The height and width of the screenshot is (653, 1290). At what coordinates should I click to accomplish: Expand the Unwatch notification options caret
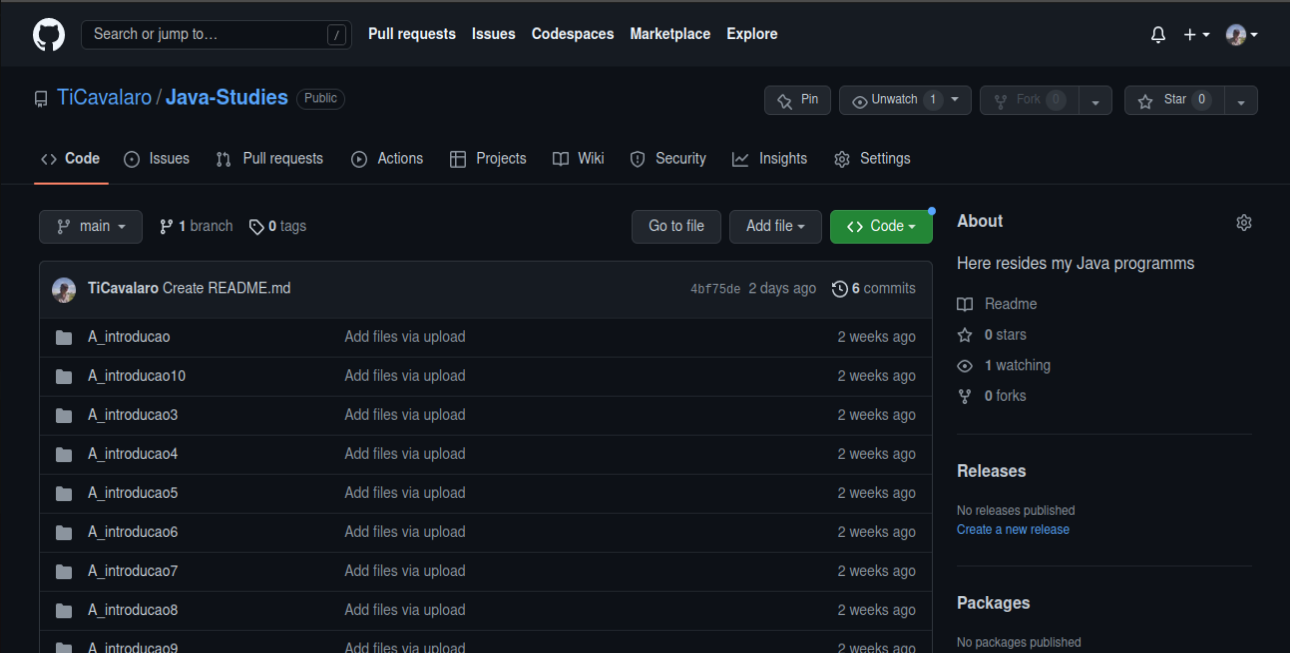(x=956, y=100)
